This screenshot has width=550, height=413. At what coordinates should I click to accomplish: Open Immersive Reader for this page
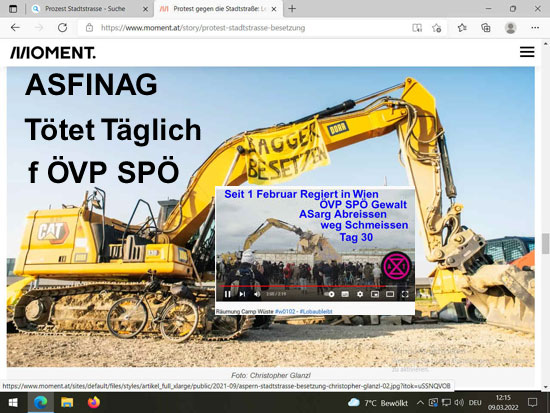coord(417,28)
